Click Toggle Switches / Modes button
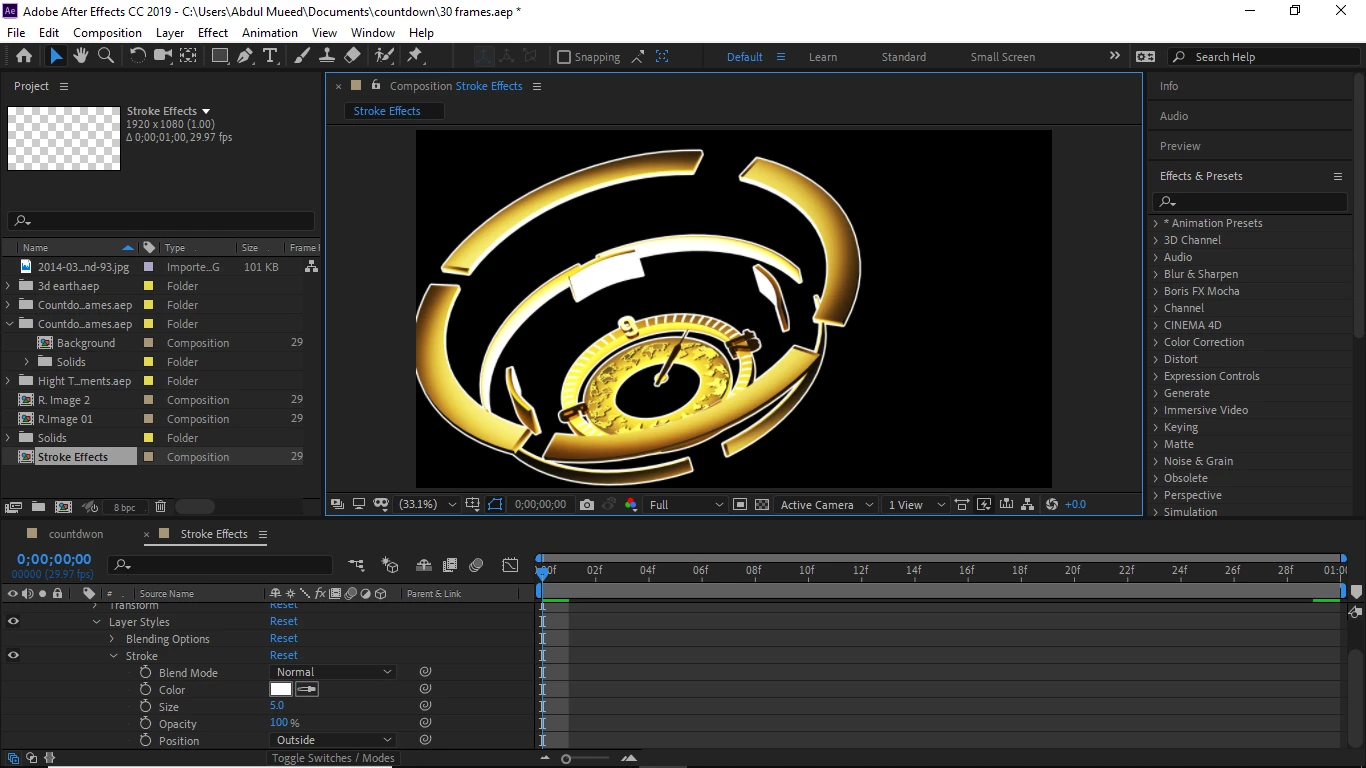1366x768 pixels. 333,758
